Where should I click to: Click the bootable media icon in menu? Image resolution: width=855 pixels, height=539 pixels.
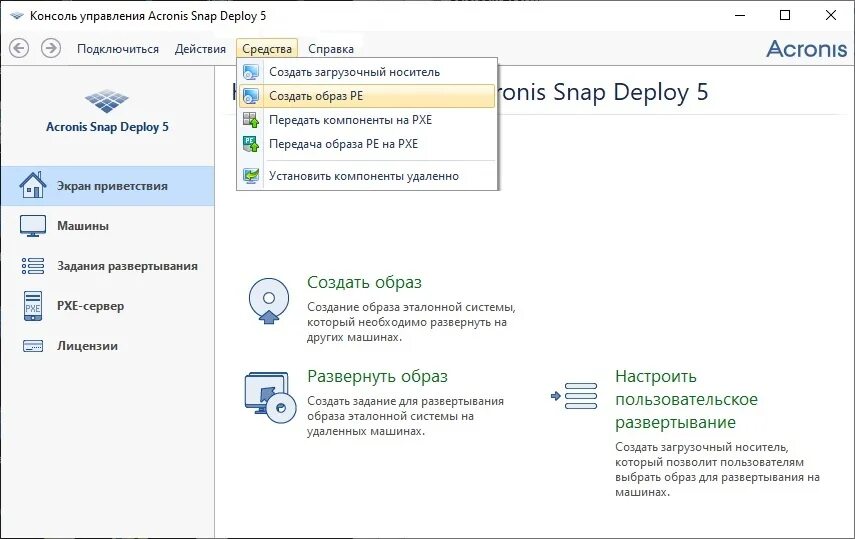(x=251, y=72)
